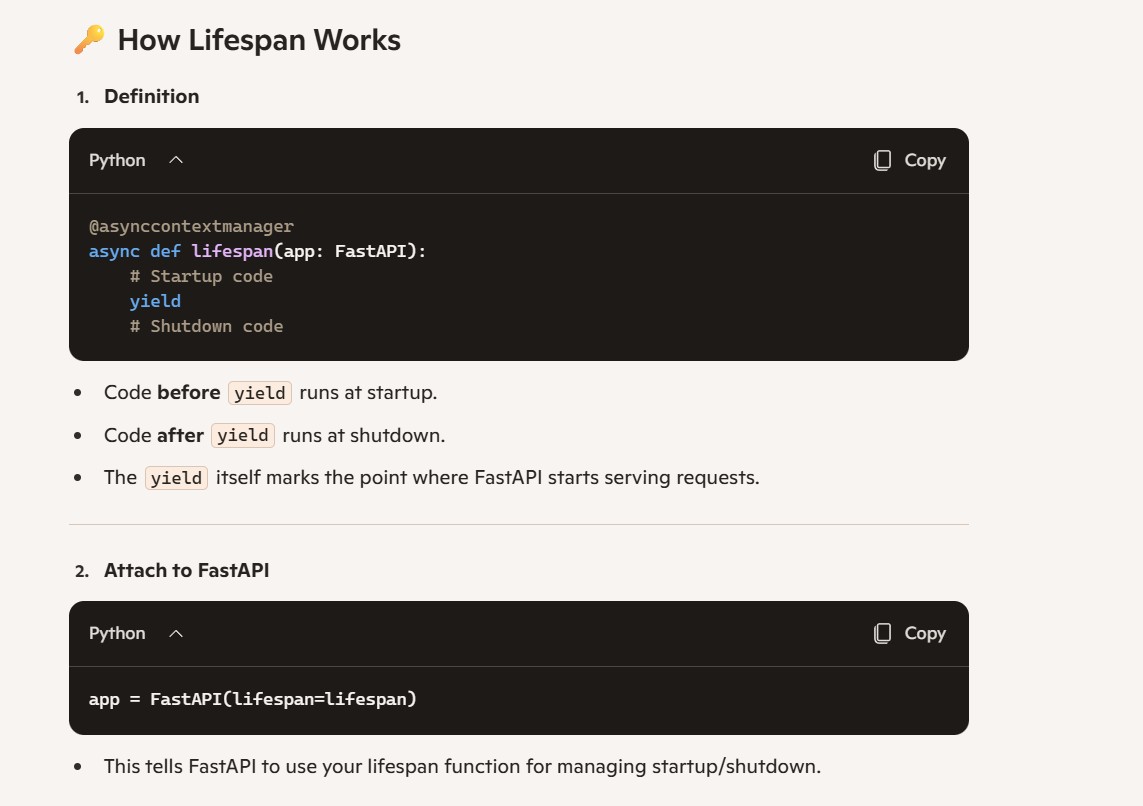Click the yield keyword inside the code block
Viewport: 1143px width, 806px height.
[155, 301]
